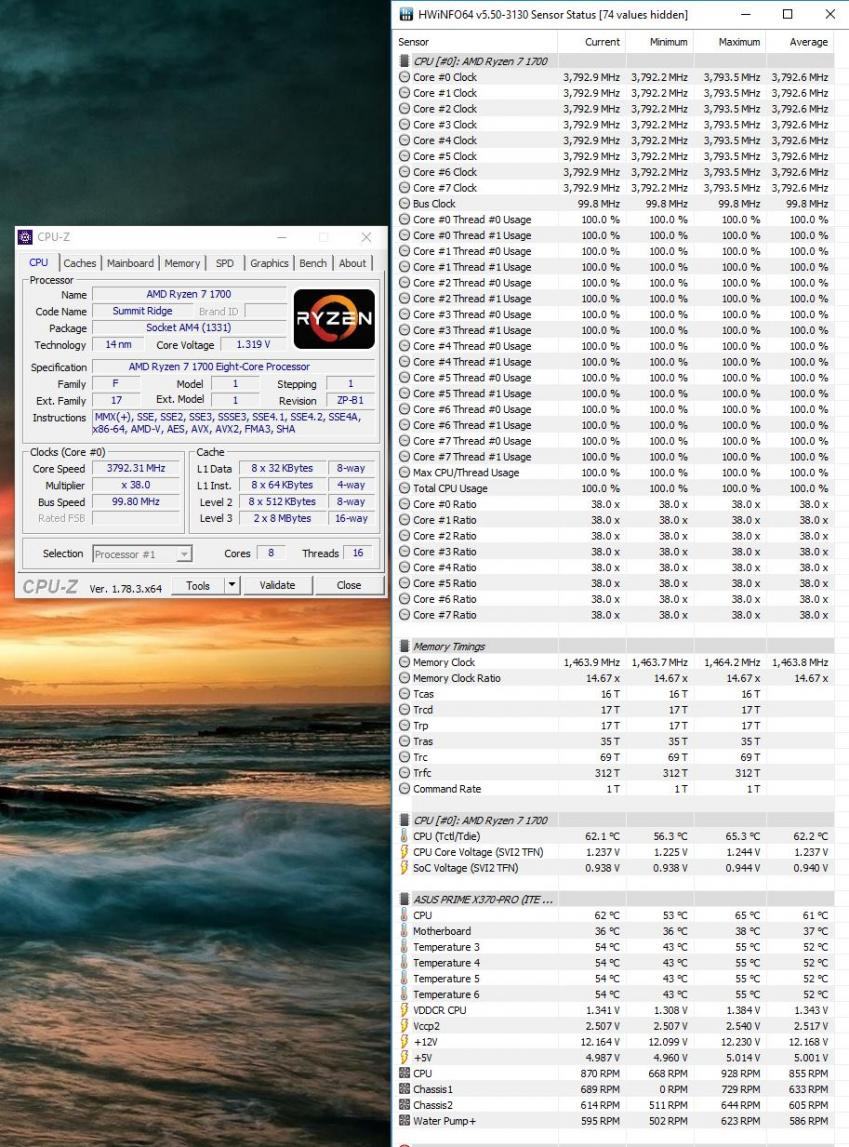
Task: Click the Command Rate sensor icon
Action: coord(404,789)
